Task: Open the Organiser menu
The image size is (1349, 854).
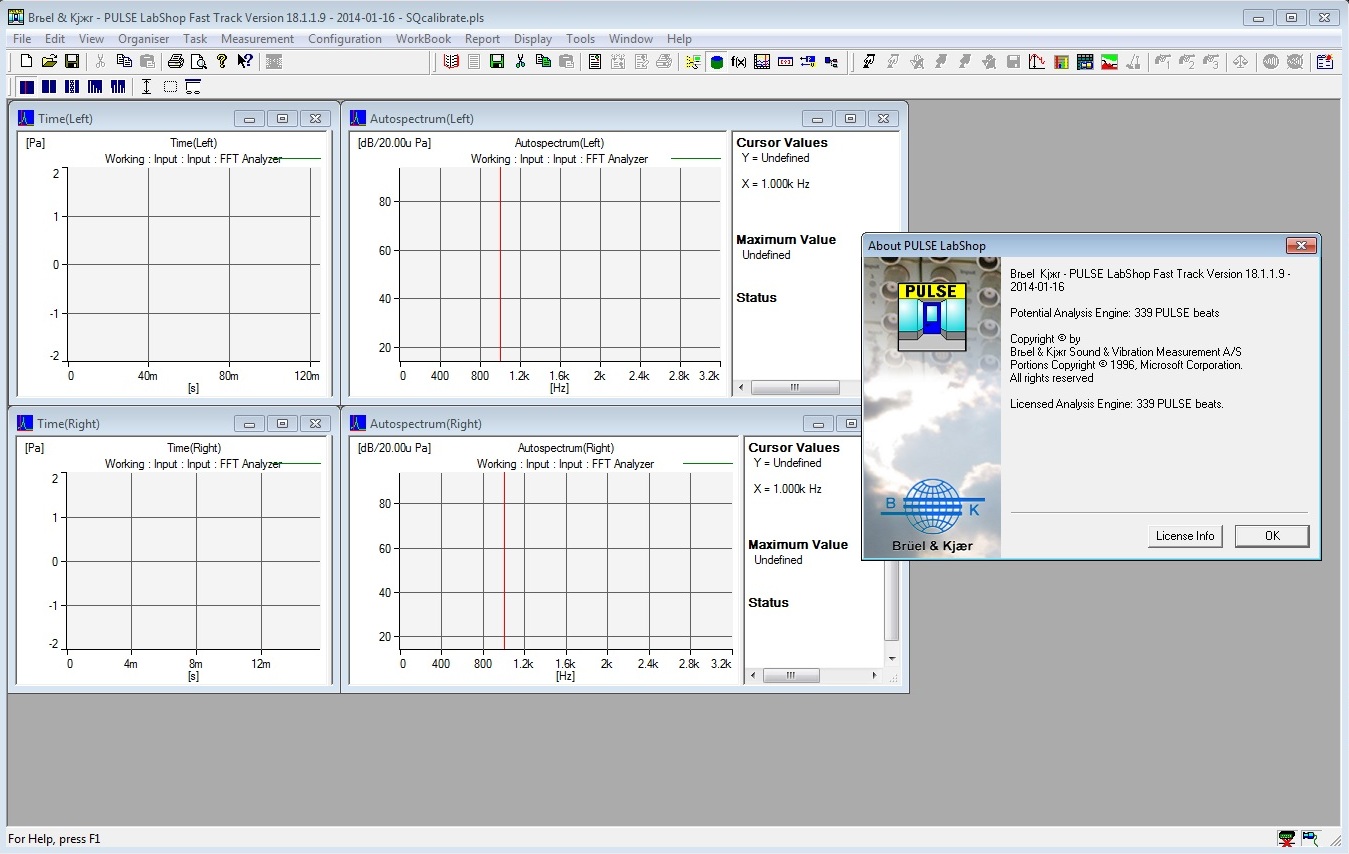Action: point(143,39)
